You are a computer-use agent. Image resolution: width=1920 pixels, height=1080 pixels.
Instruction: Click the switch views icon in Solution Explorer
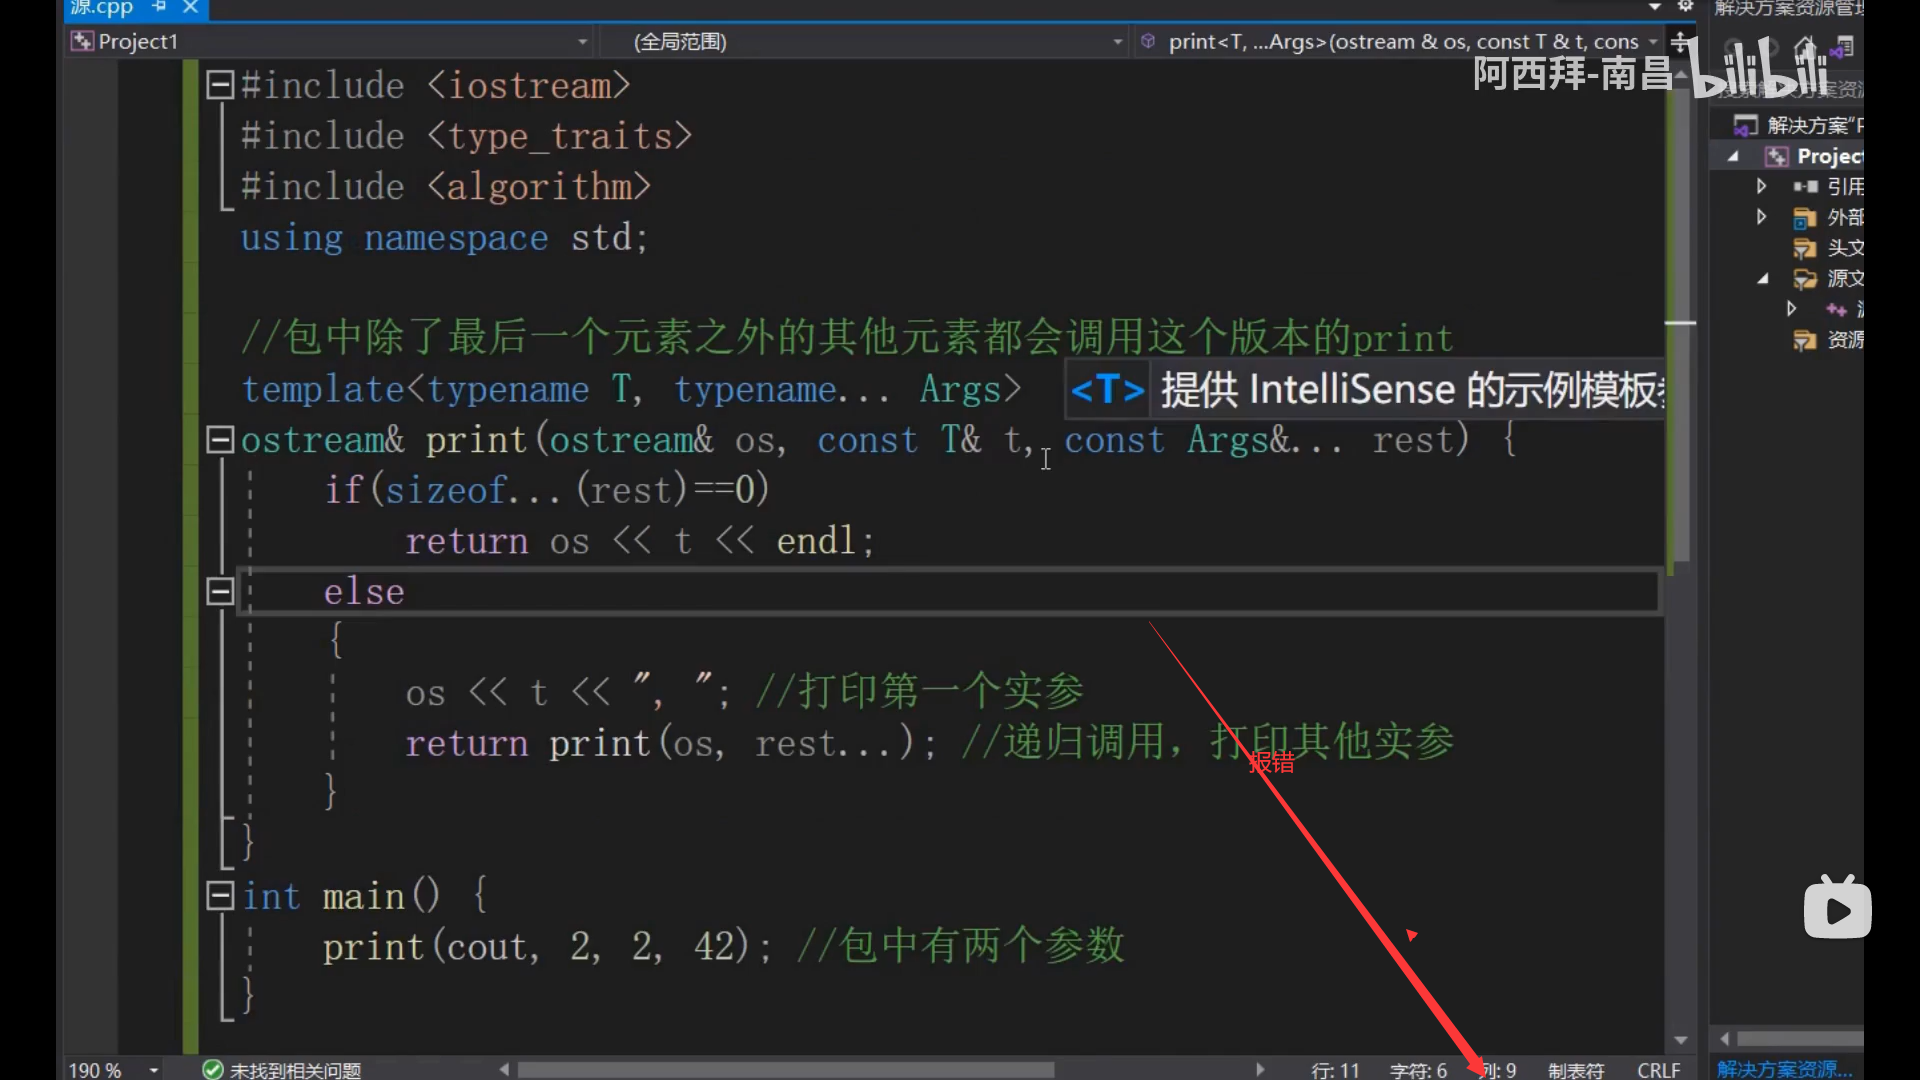click(x=1842, y=47)
